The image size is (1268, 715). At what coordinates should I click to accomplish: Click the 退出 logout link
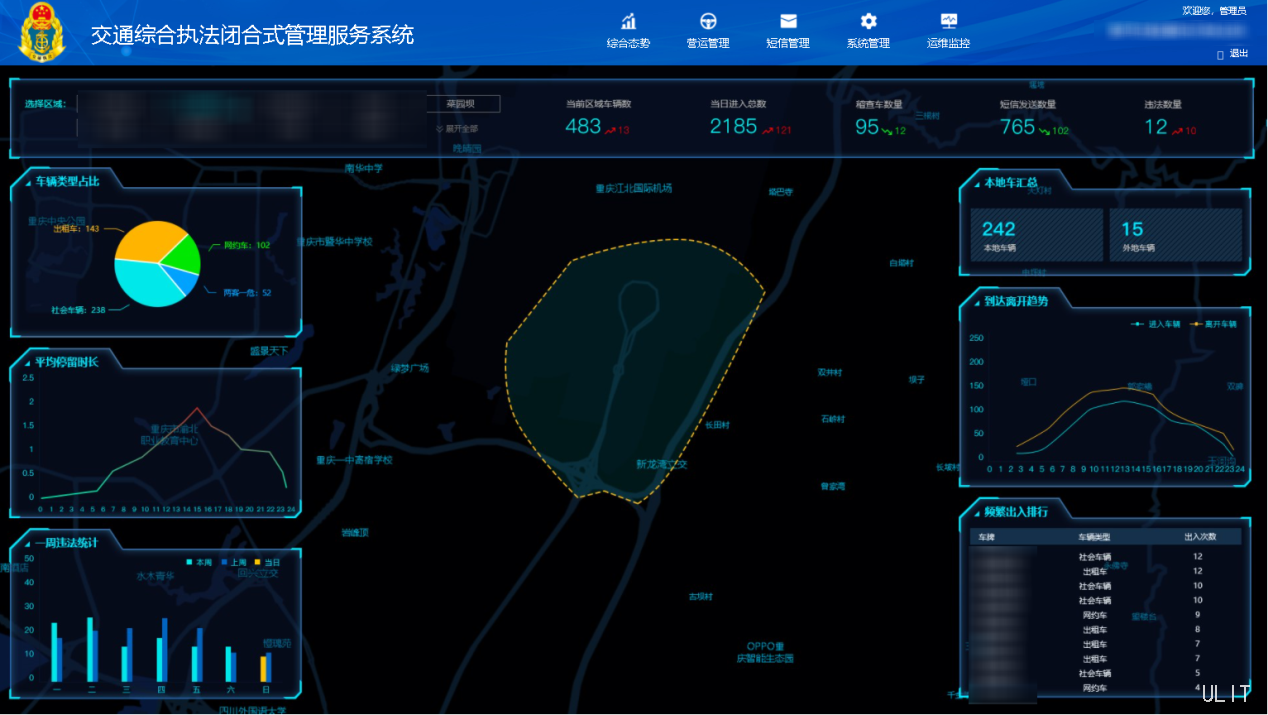pyautogui.click(x=1238, y=53)
